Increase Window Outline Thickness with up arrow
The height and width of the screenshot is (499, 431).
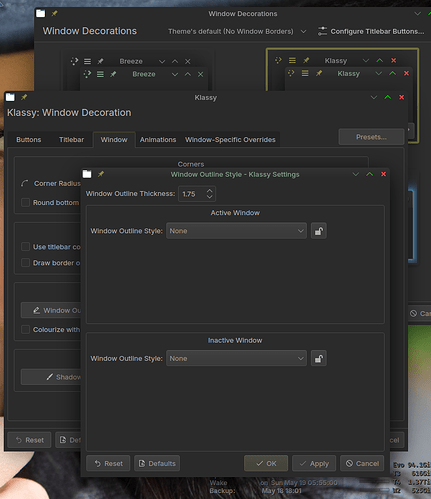point(209,191)
